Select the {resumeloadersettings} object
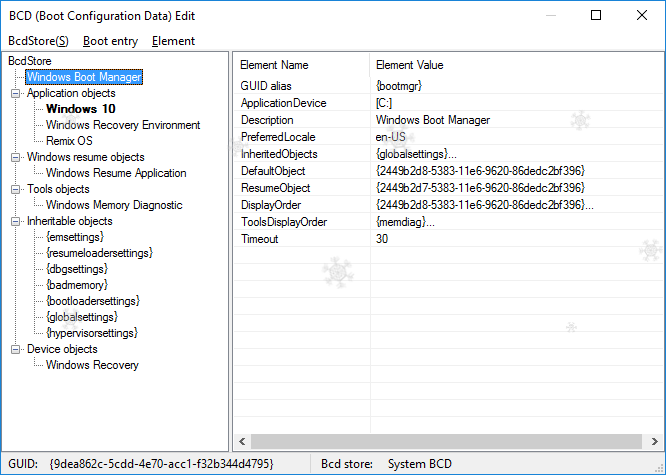 [99, 253]
